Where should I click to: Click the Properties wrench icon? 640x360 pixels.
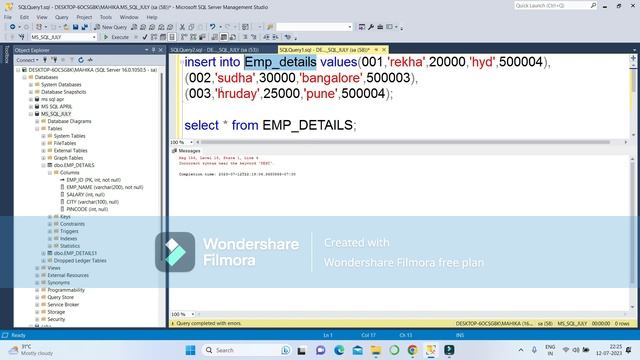(x=371, y=27)
